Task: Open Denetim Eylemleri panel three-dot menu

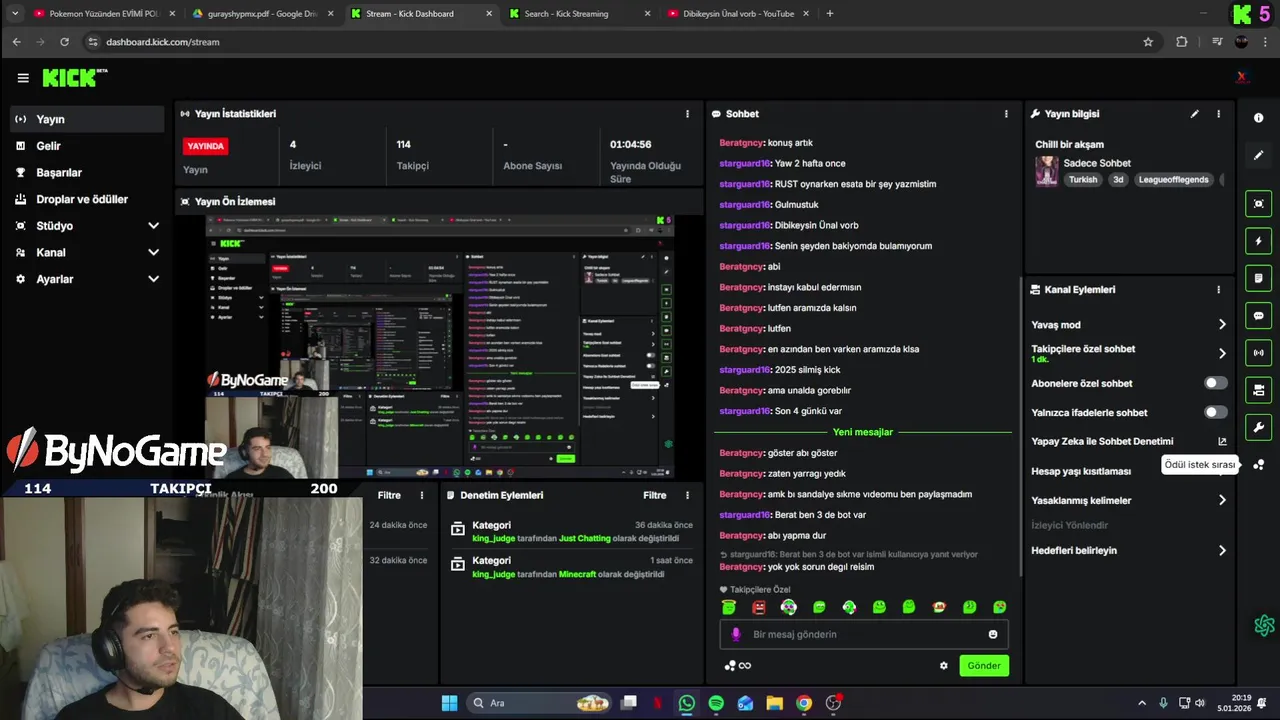Action: pos(687,495)
